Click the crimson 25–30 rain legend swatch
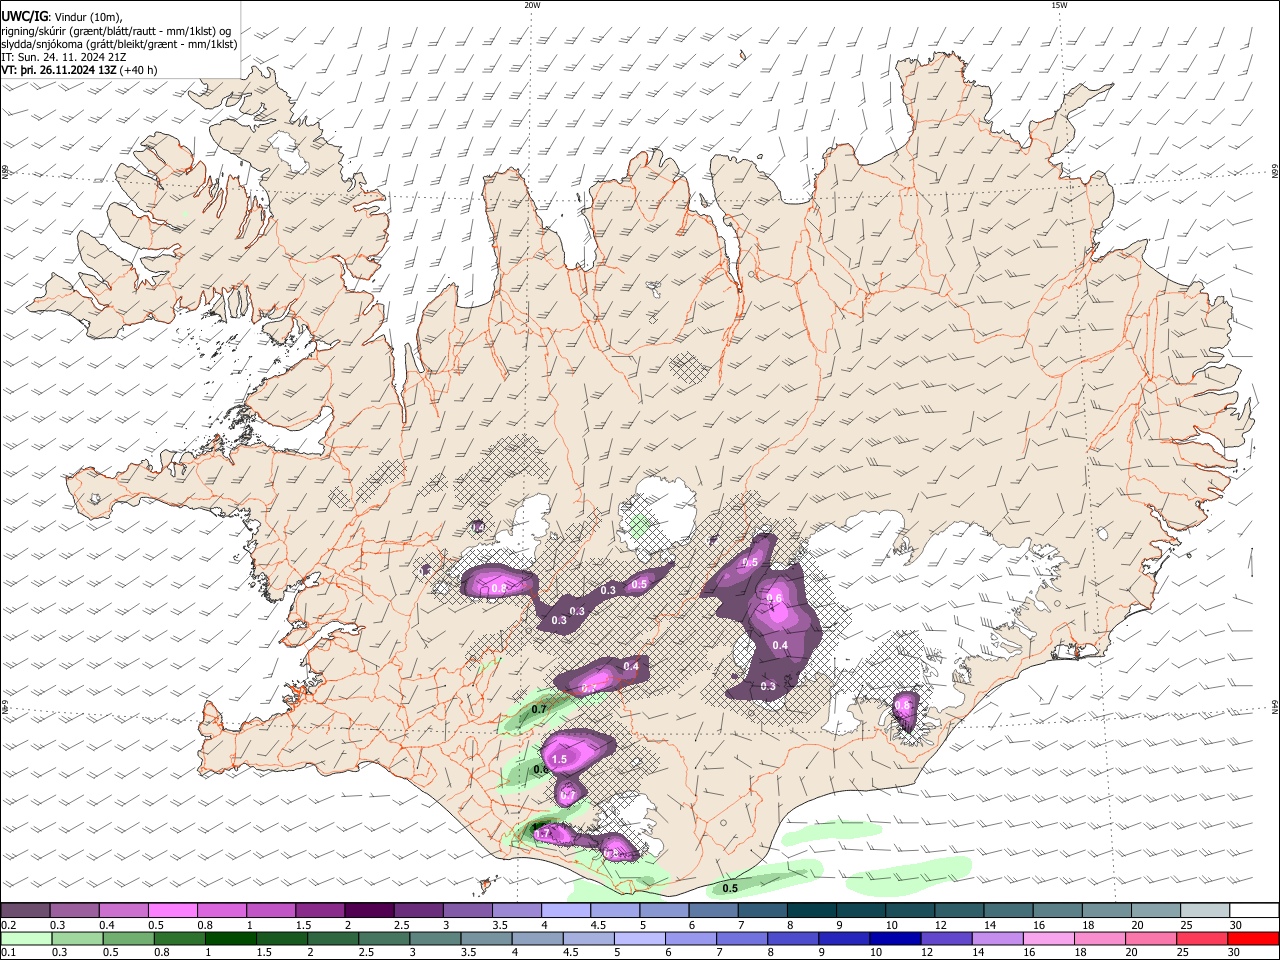Image resolution: width=1280 pixels, height=960 pixels. coord(1201,938)
